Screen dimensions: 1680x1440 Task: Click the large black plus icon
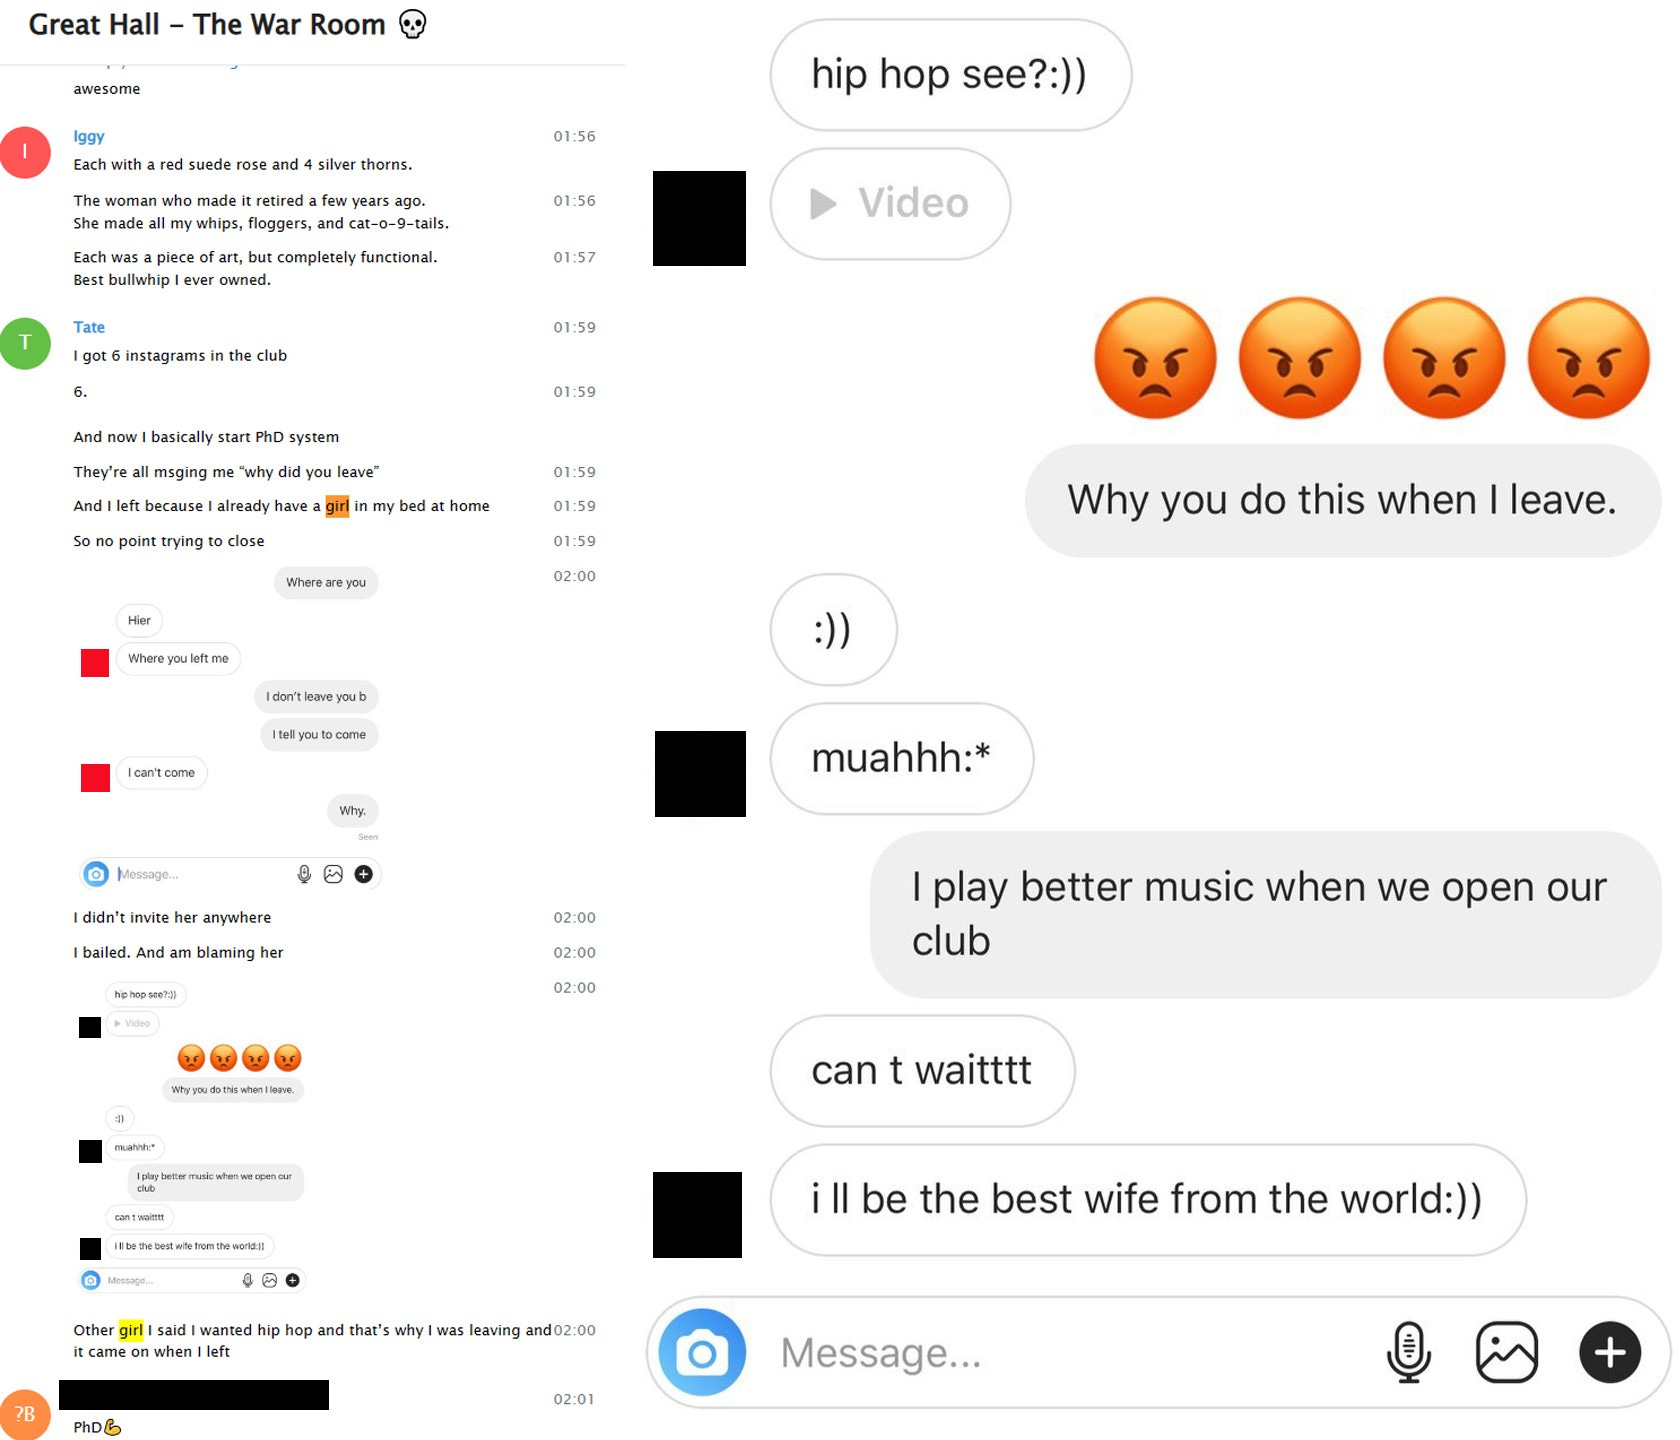1609,1352
